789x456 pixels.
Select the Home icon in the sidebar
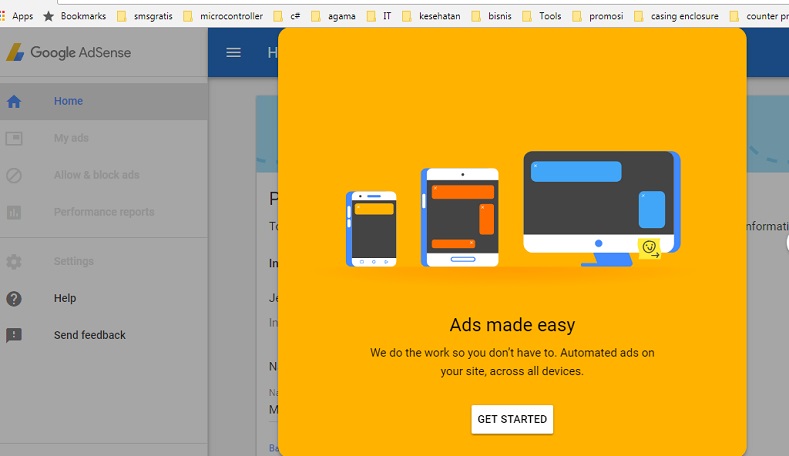[14, 102]
